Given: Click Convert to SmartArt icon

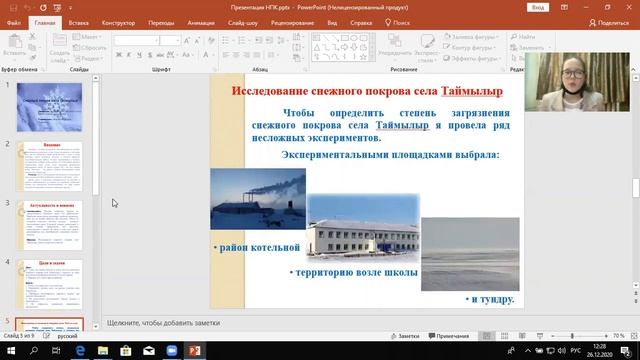Looking at the screenshot, I should pyautogui.click(x=298, y=58).
